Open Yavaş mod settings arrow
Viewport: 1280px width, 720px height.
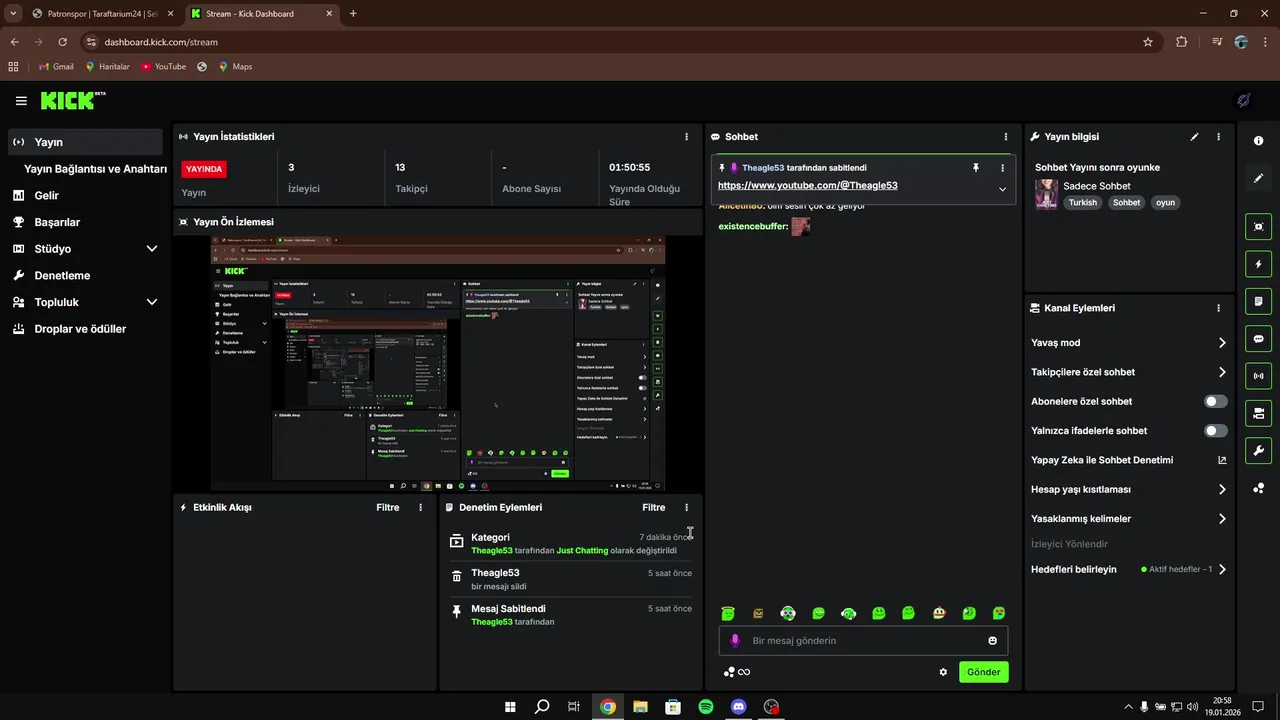tap(1222, 343)
